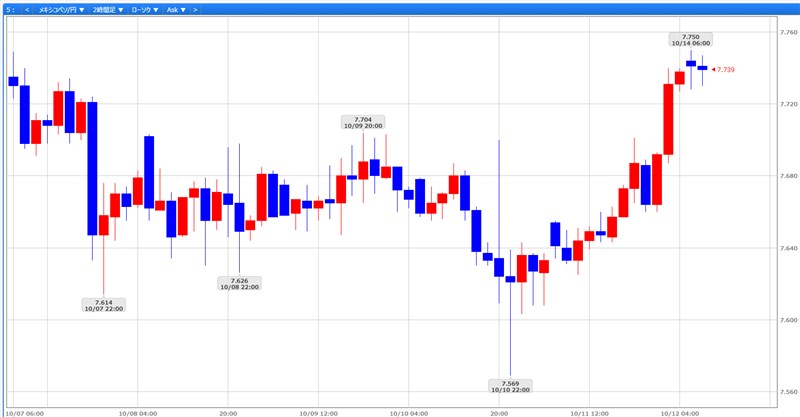The image size is (800, 417).
Task: Click the 7.614 label at 10/07 22:00
Action: (x=103, y=305)
